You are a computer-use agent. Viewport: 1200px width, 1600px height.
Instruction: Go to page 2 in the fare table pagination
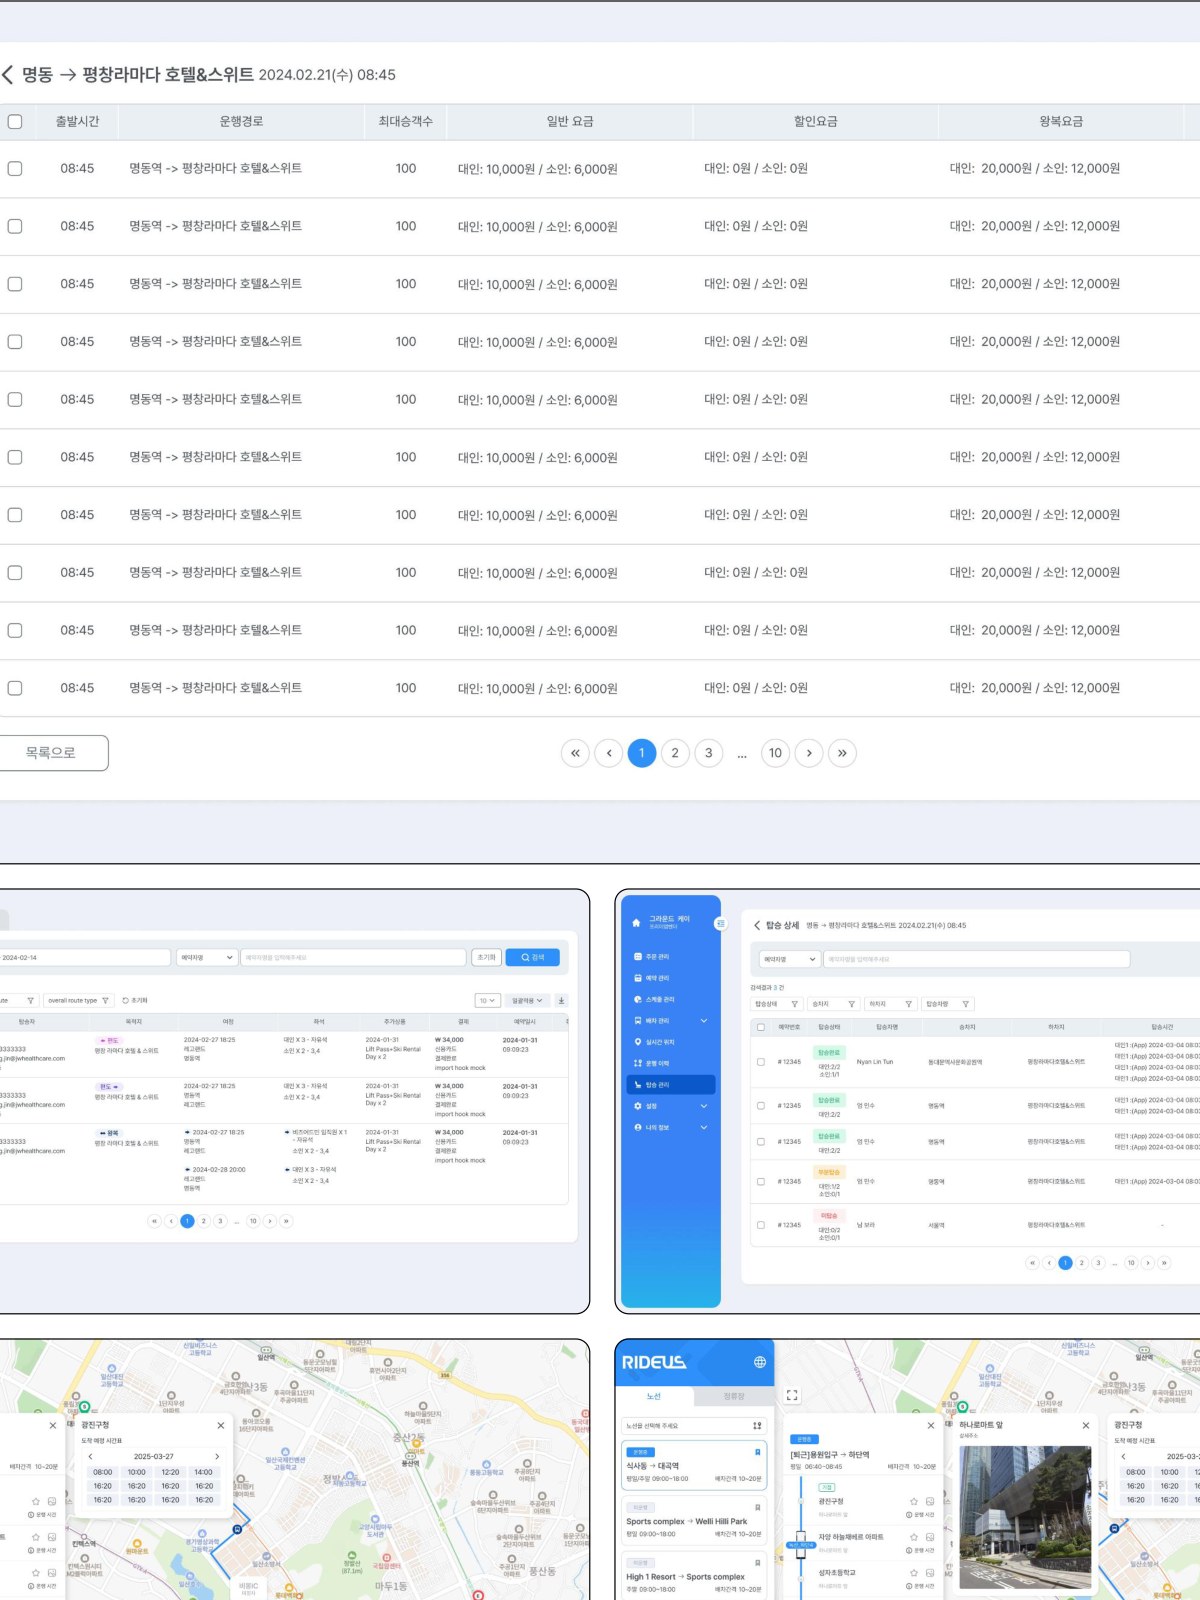[x=675, y=753]
